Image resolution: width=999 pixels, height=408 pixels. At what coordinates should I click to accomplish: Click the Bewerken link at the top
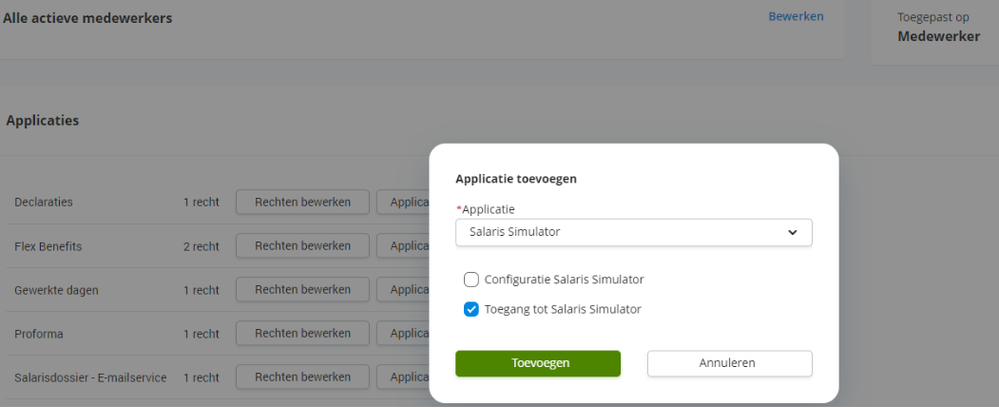pos(796,16)
